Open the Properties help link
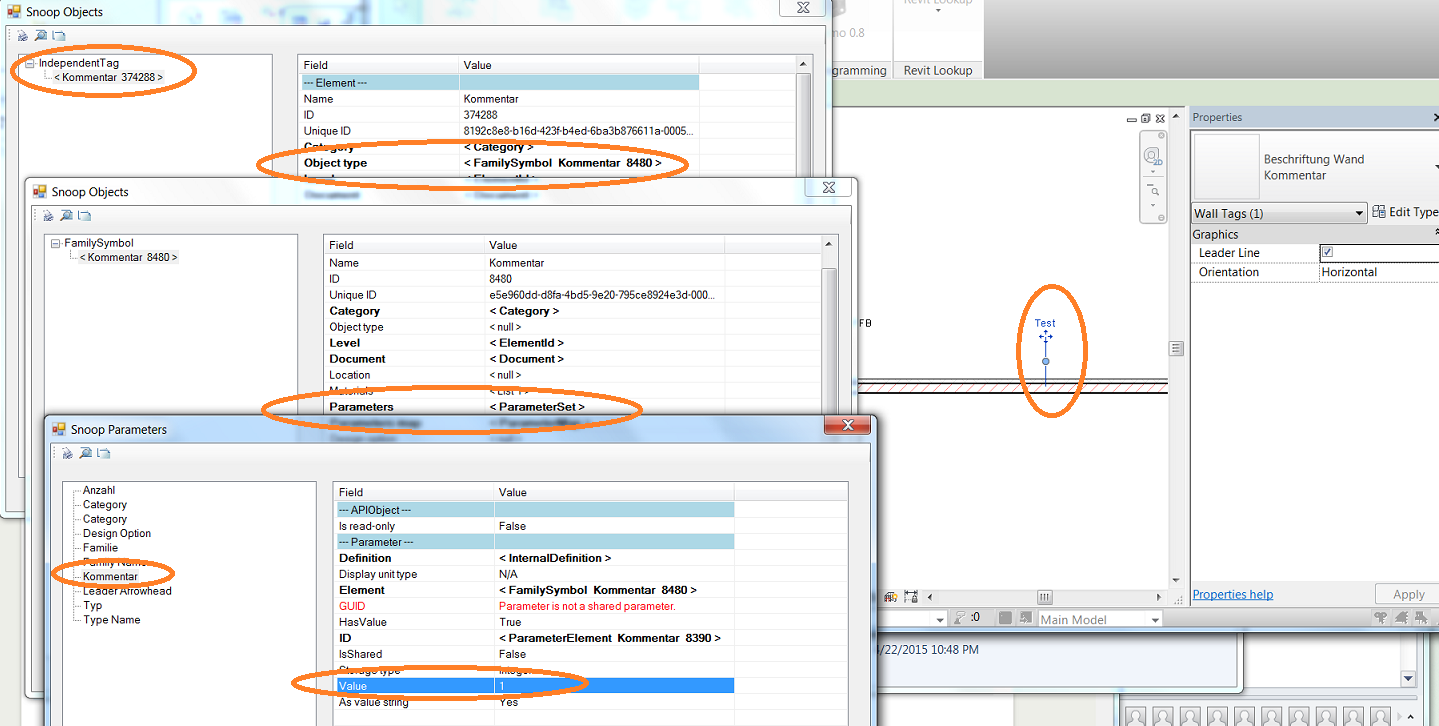The height and width of the screenshot is (726, 1439). point(1232,594)
